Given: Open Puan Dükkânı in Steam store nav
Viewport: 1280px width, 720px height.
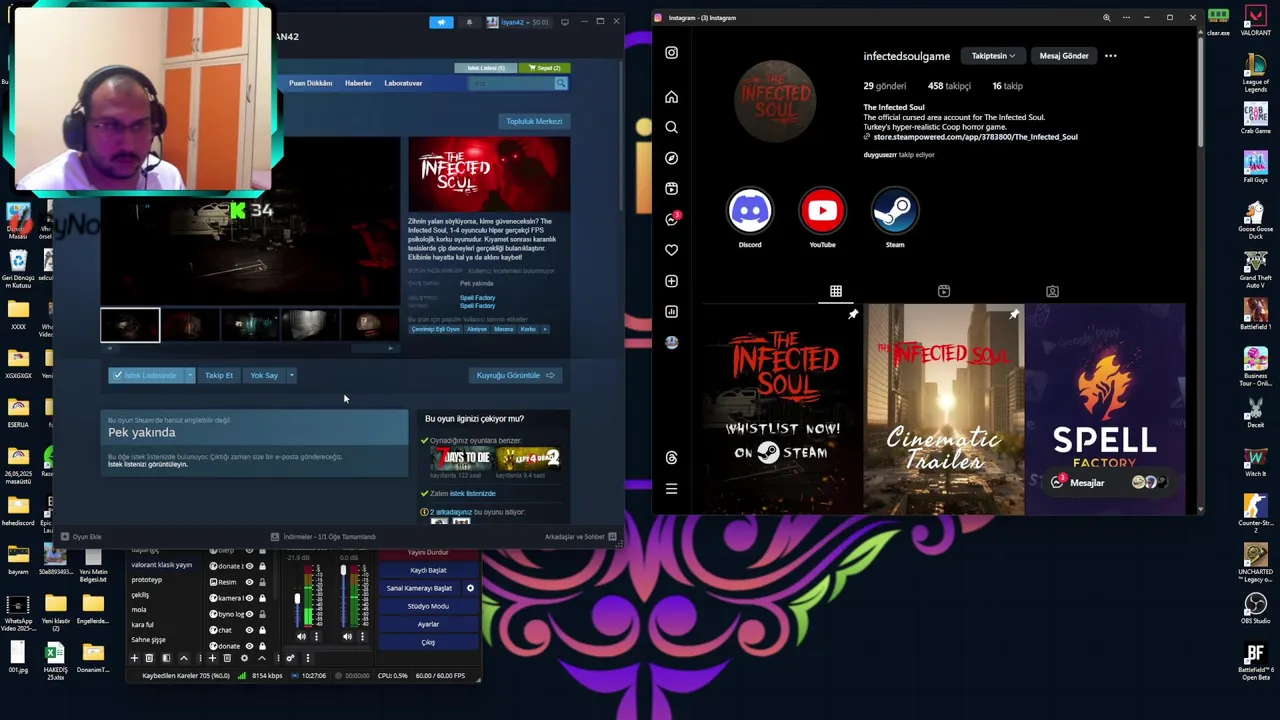Looking at the screenshot, I should (310, 83).
